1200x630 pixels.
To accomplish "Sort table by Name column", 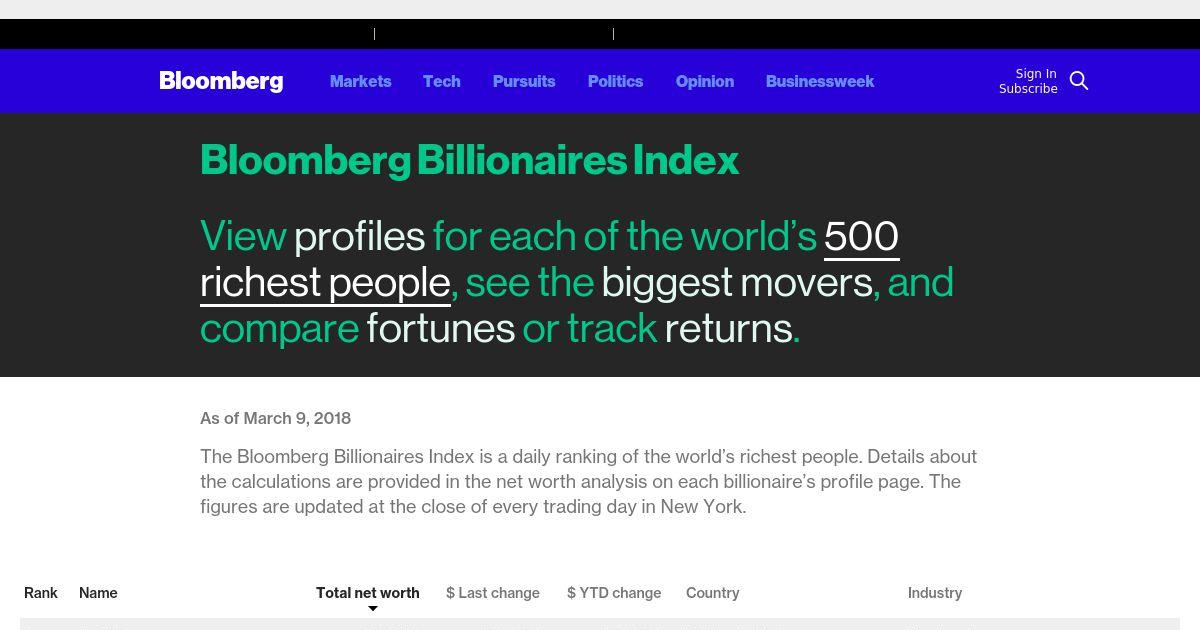I will (x=98, y=593).
